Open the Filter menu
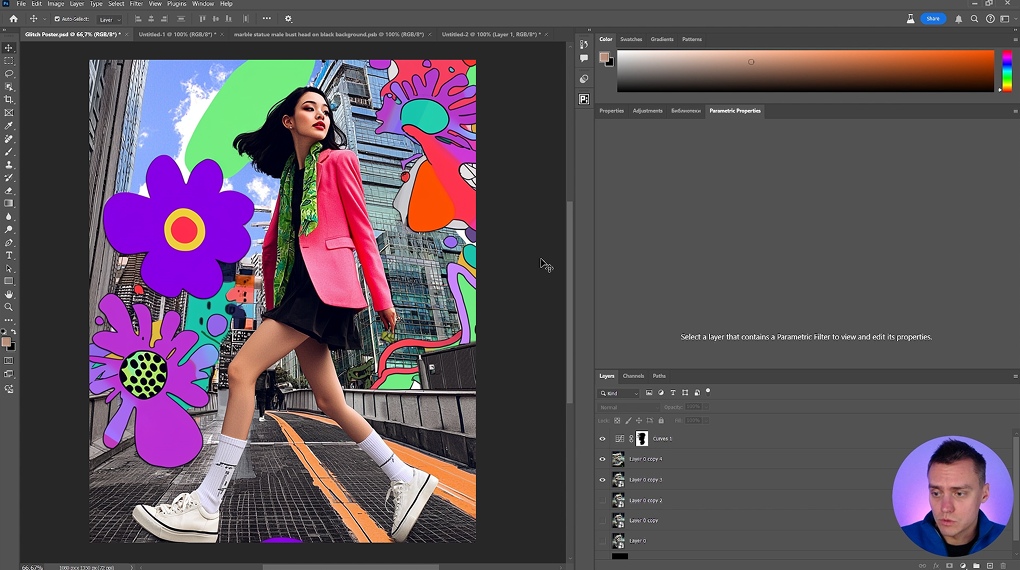 (136, 4)
